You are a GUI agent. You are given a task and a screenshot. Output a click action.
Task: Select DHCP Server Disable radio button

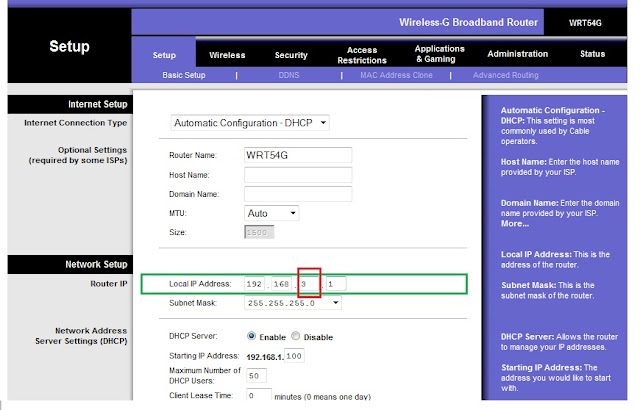pos(296,336)
